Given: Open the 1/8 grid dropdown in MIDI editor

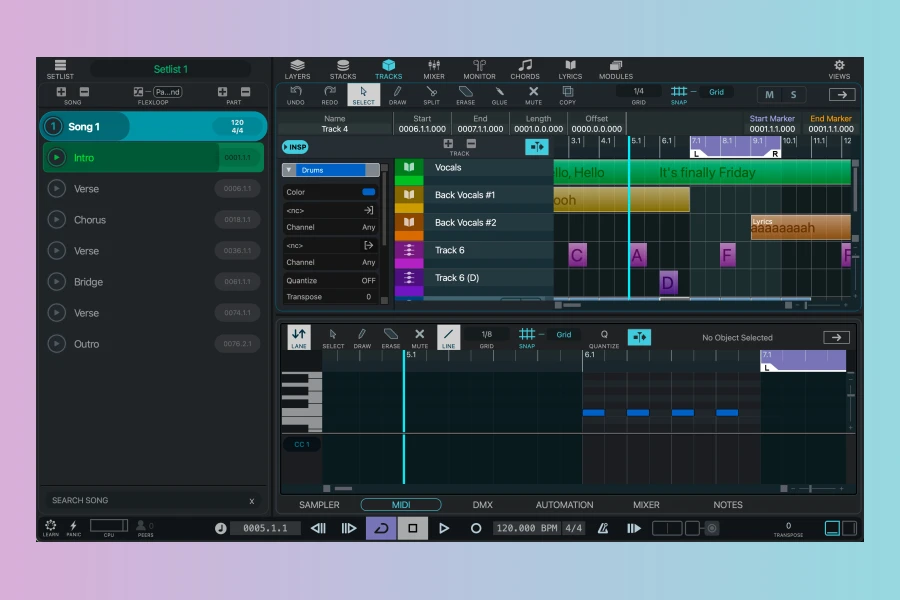Looking at the screenshot, I should tap(486, 335).
